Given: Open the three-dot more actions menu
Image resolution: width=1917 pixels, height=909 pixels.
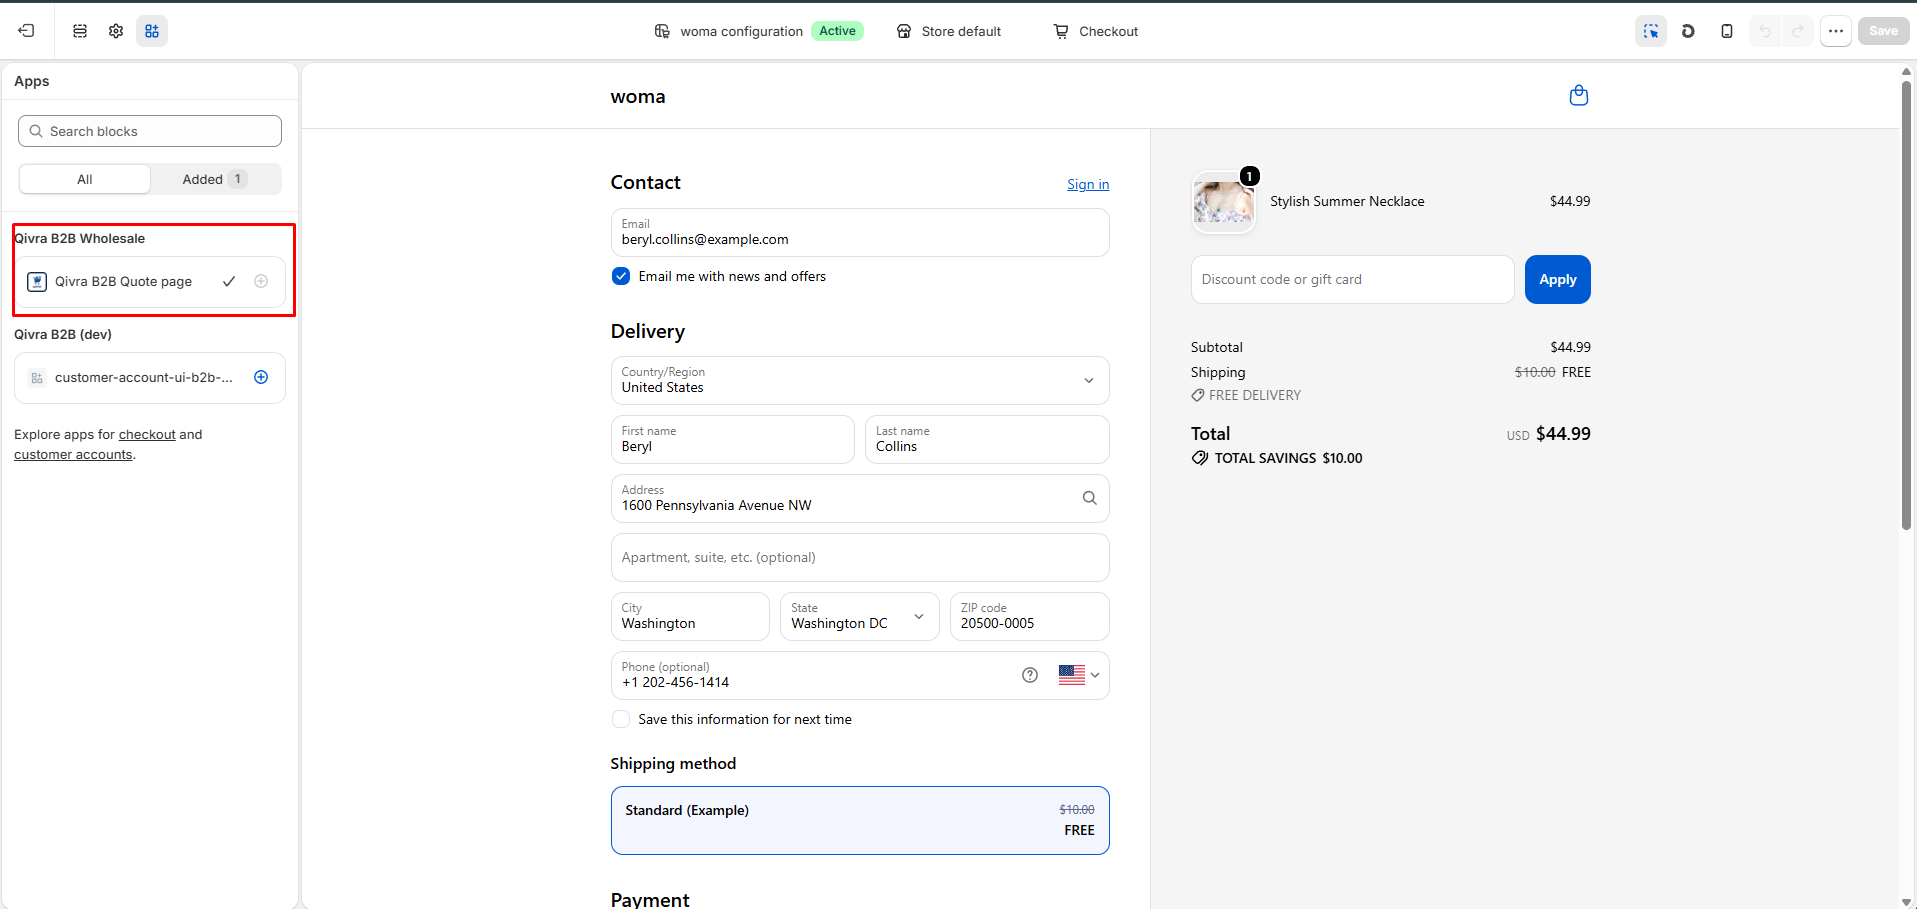Looking at the screenshot, I should coord(1836,31).
